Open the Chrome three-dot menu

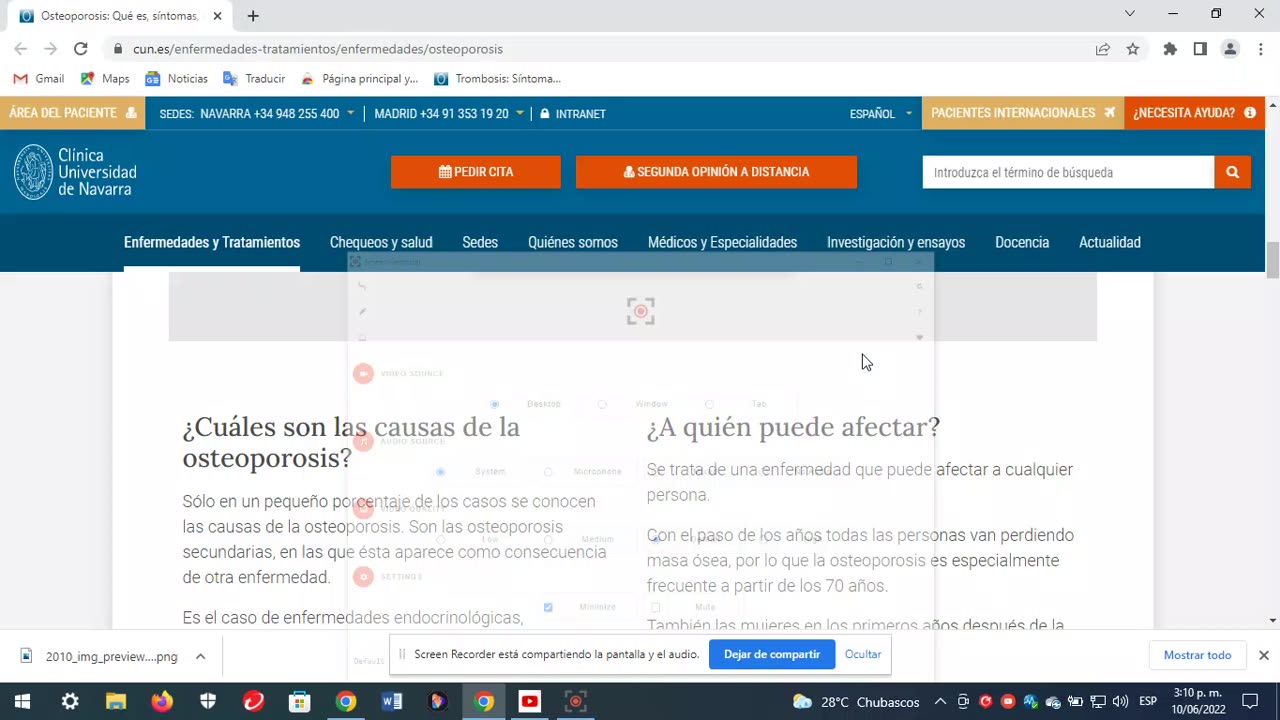(x=1260, y=49)
